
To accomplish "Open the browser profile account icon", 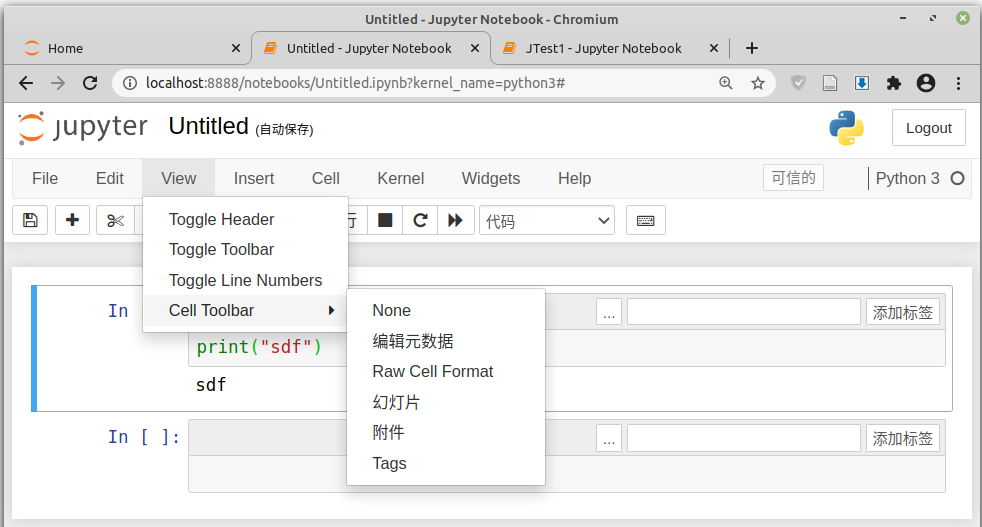I will 926,83.
